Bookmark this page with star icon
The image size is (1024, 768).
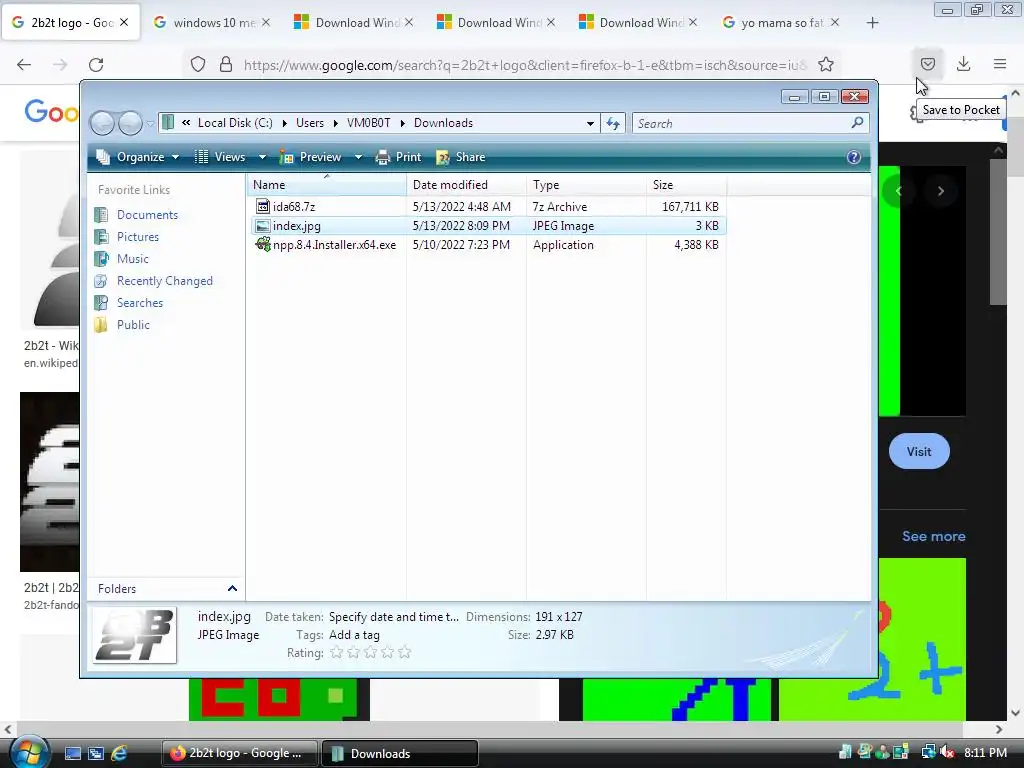point(826,64)
